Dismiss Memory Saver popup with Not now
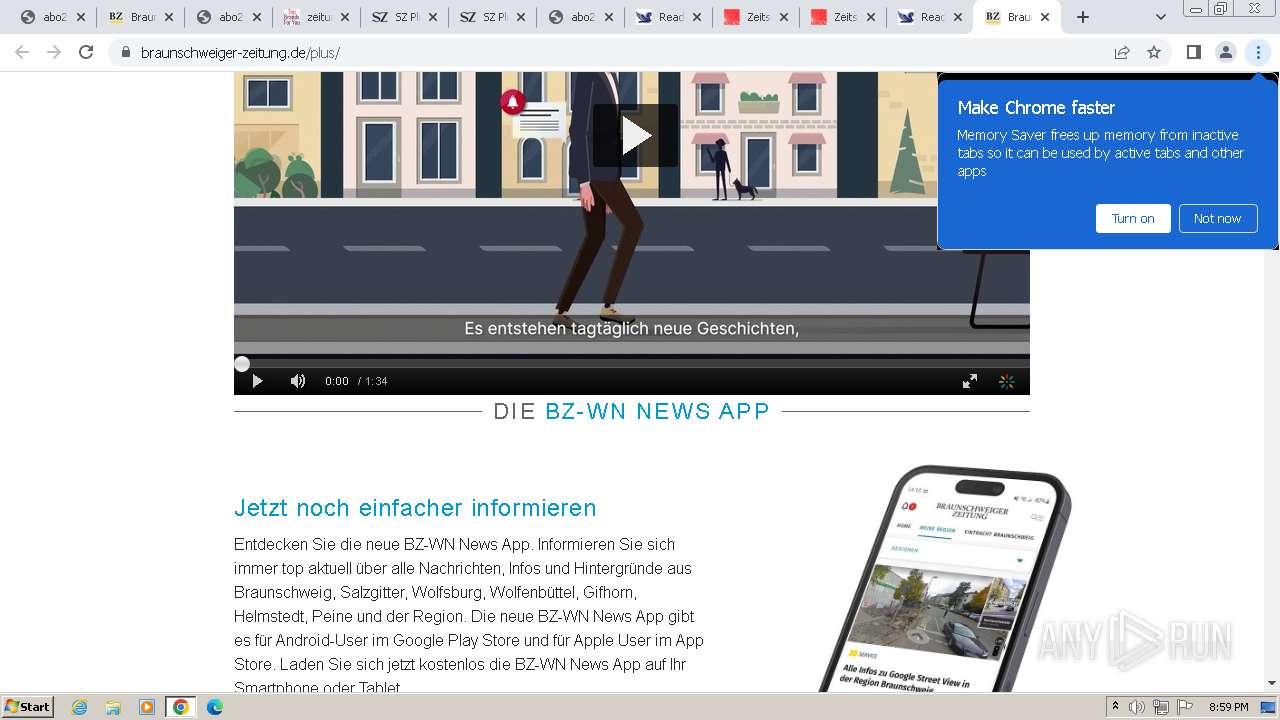 coord(1217,218)
